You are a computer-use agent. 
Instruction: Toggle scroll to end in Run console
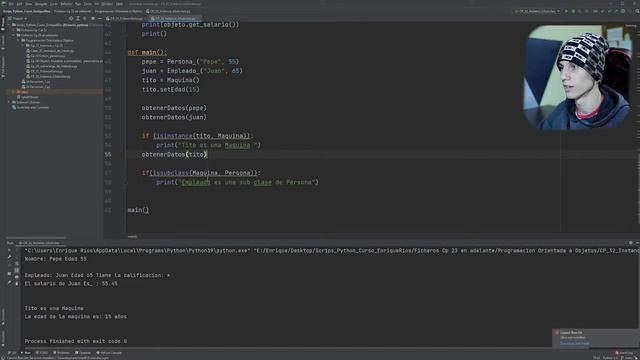(16, 270)
